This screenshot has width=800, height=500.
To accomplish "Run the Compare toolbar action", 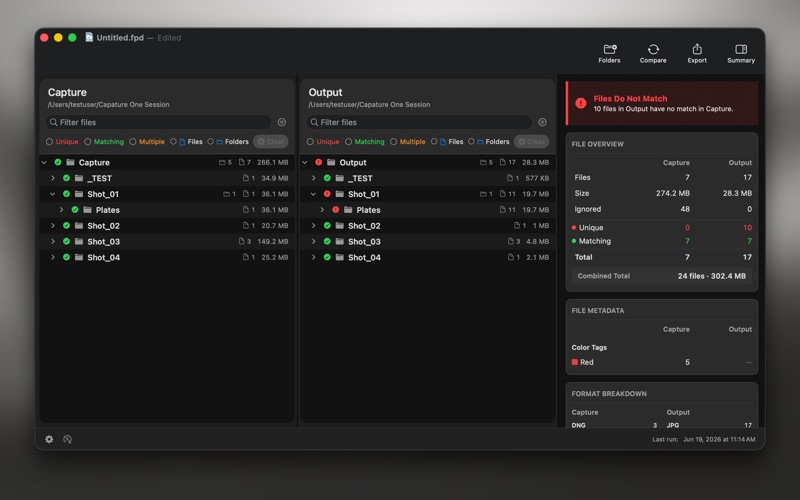I will click(653, 54).
